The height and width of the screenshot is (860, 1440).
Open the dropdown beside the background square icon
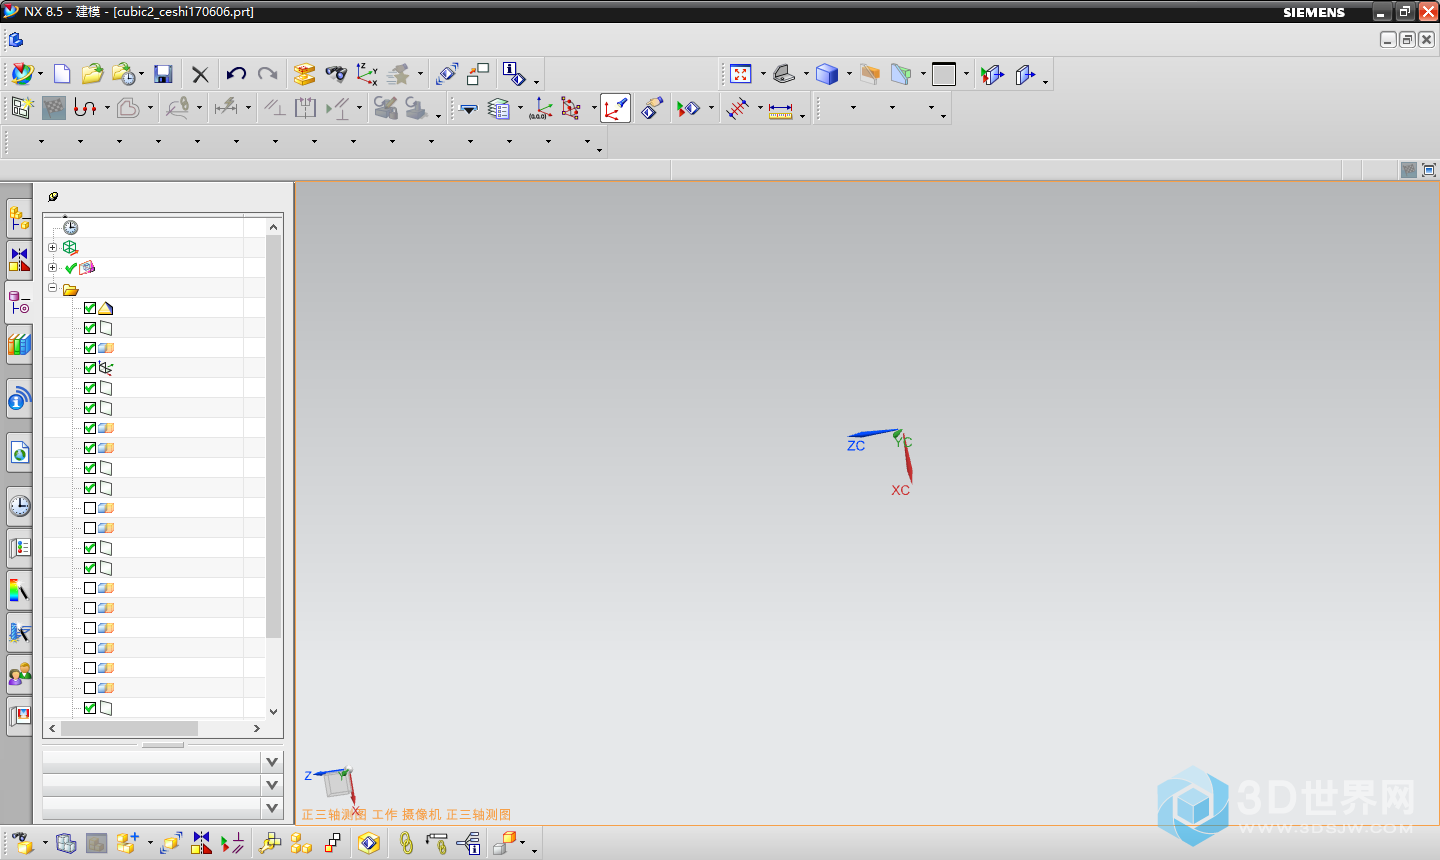(966, 74)
